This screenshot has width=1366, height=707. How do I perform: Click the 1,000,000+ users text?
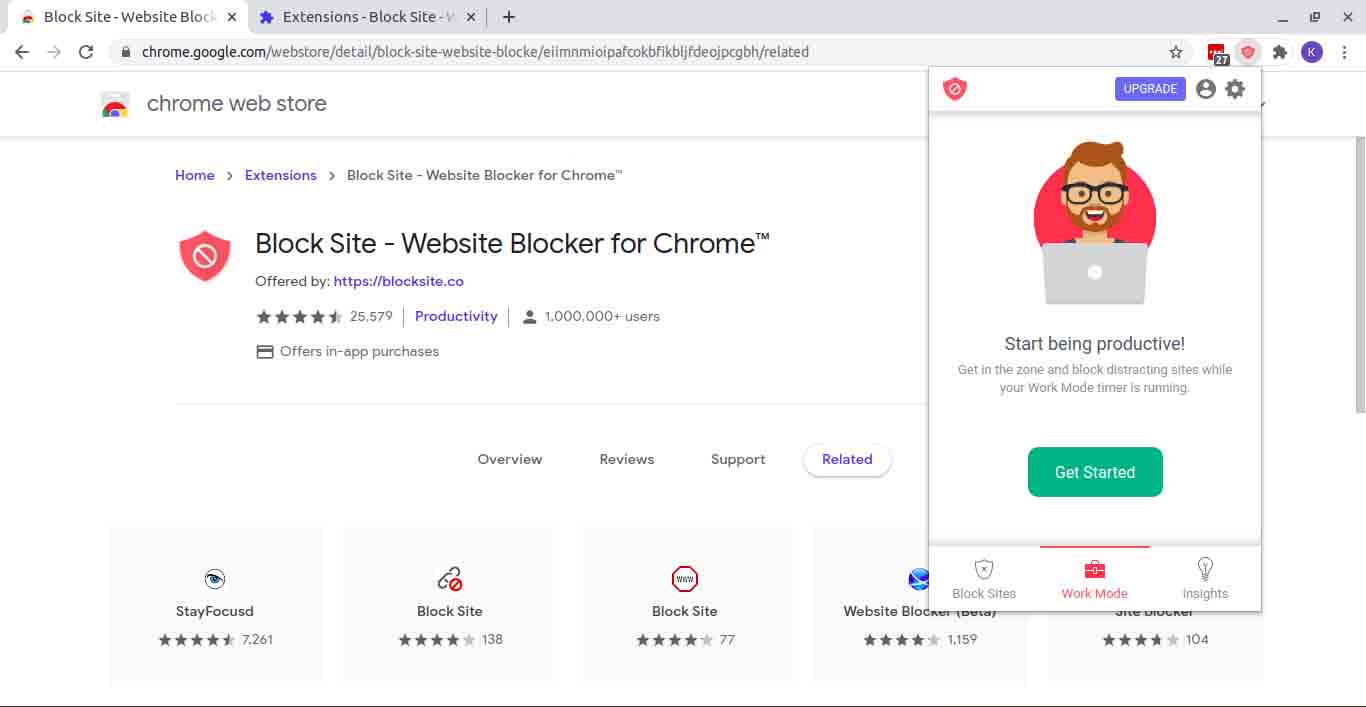(602, 316)
